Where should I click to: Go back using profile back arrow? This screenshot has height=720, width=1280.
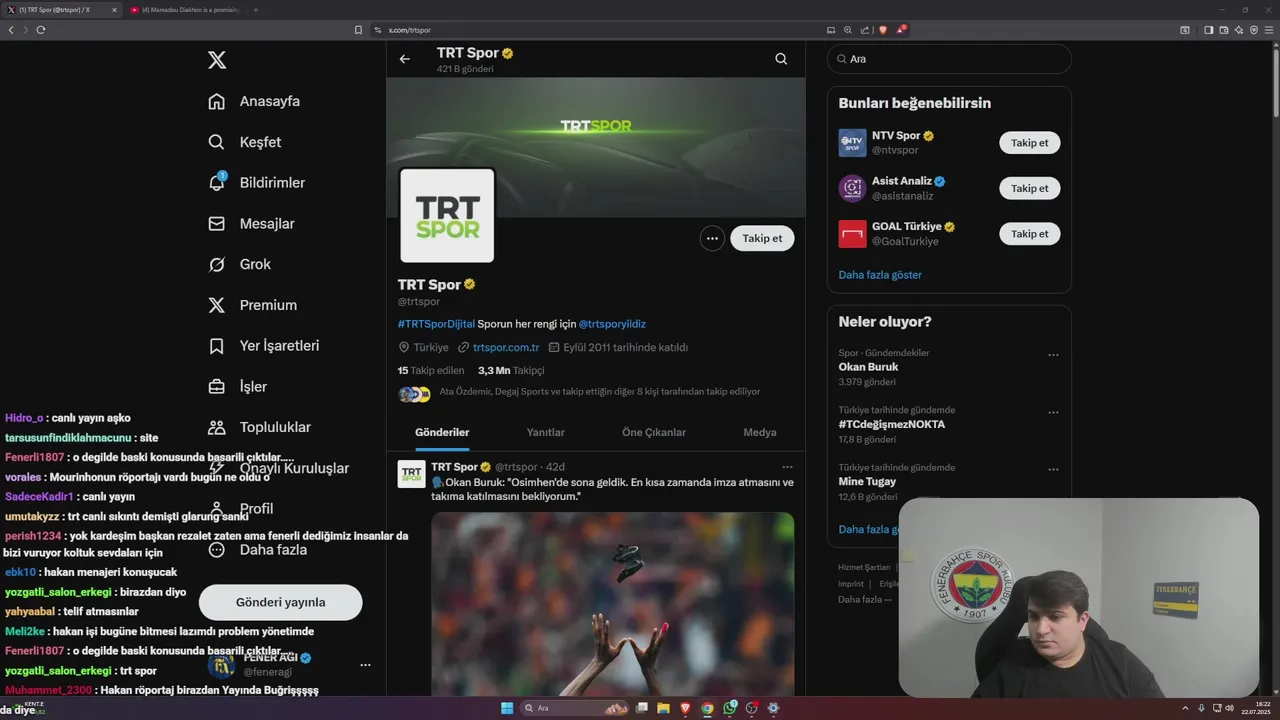coord(405,59)
